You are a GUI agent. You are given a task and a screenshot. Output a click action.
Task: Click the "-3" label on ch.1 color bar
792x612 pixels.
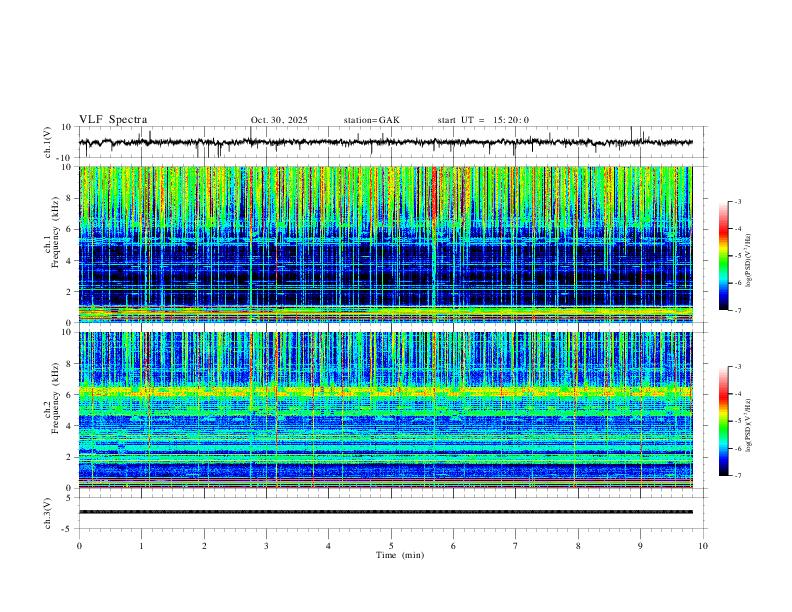[738, 201]
